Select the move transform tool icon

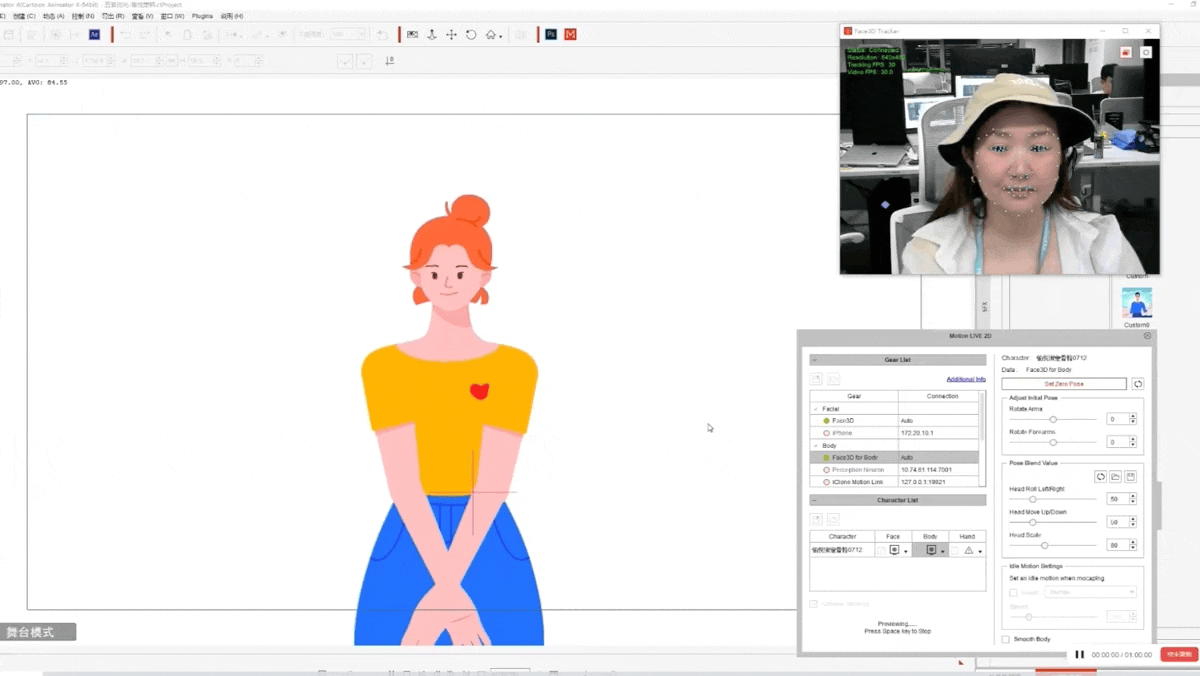[451, 34]
